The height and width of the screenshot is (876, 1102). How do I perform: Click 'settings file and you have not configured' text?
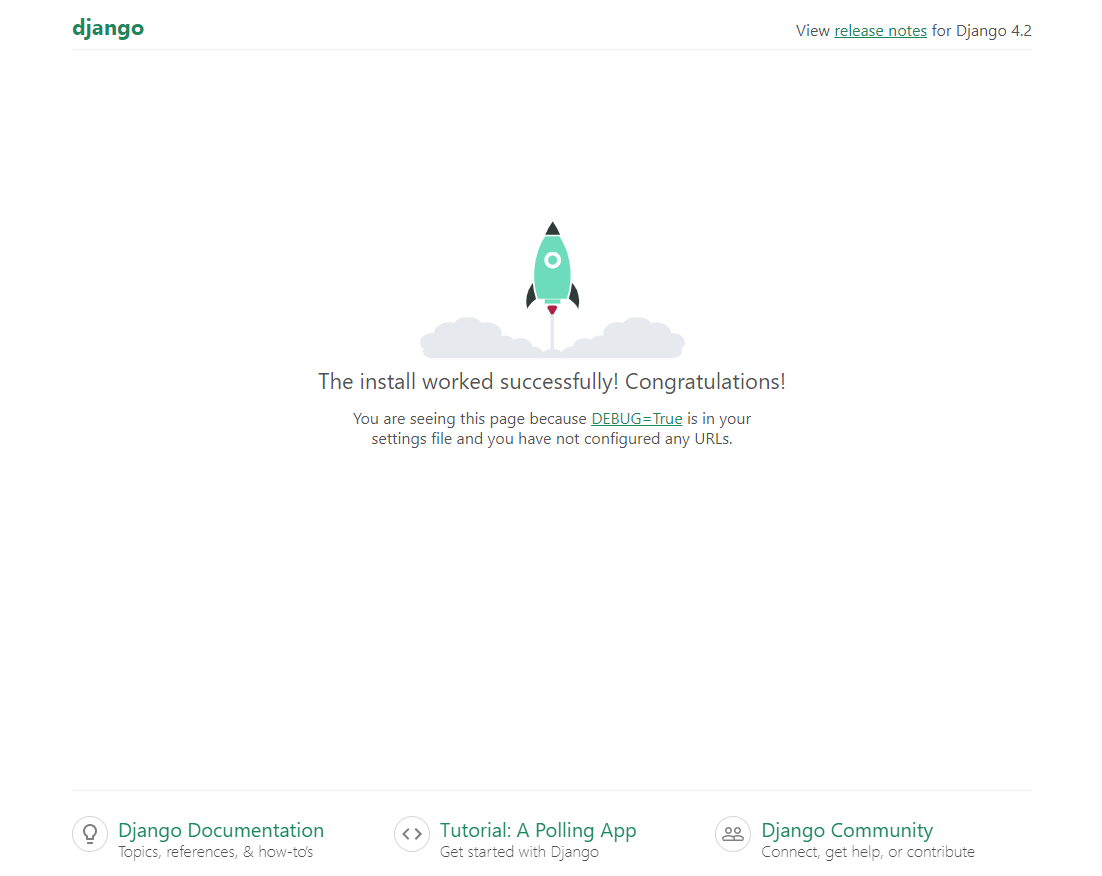[515, 439]
